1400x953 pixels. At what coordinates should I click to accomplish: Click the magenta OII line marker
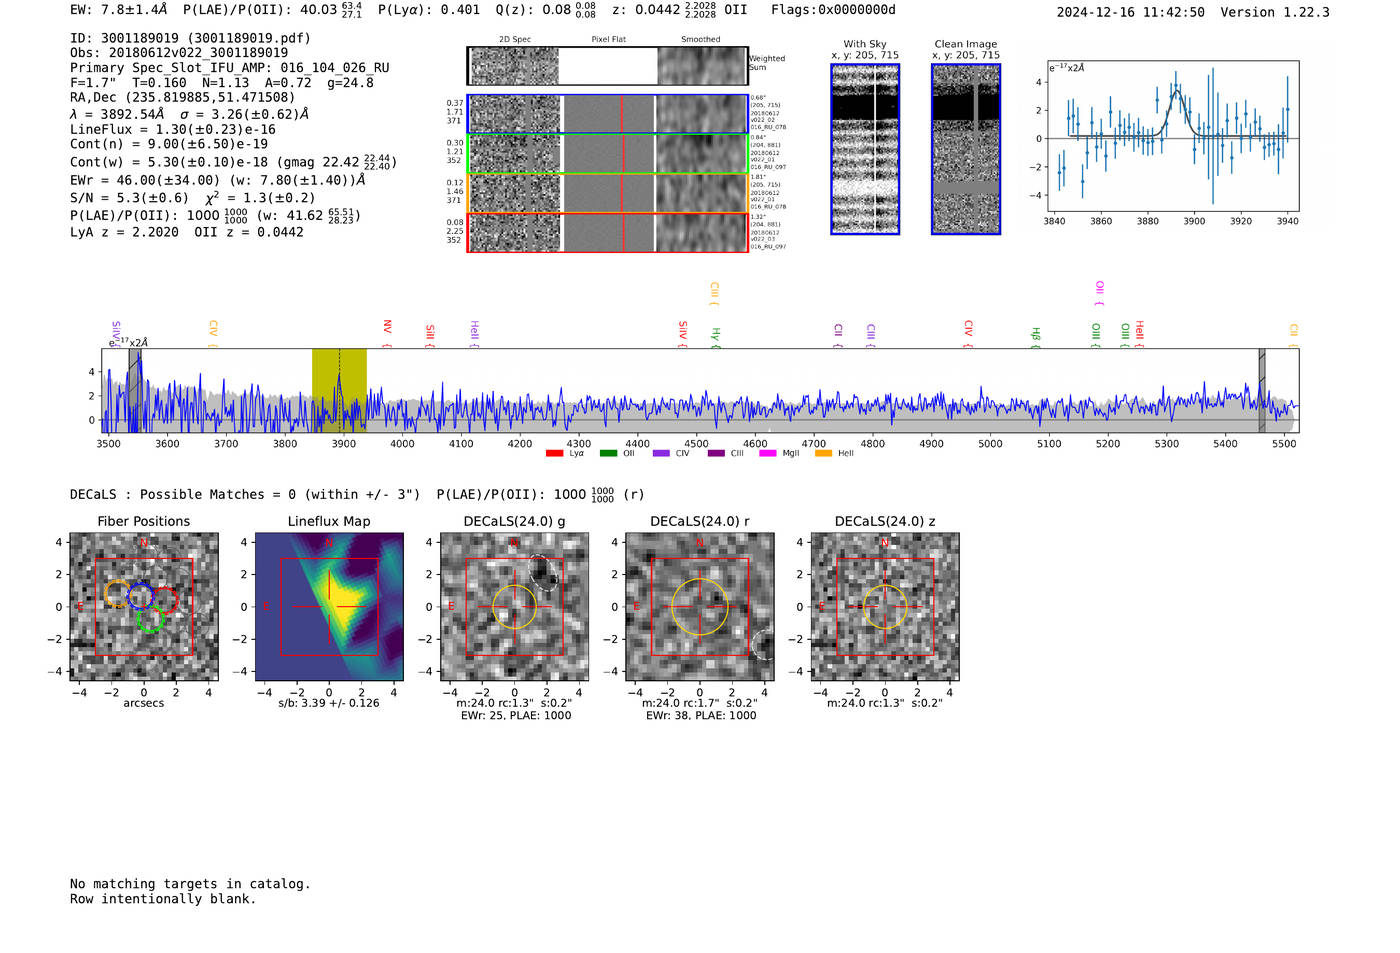(x=1099, y=293)
